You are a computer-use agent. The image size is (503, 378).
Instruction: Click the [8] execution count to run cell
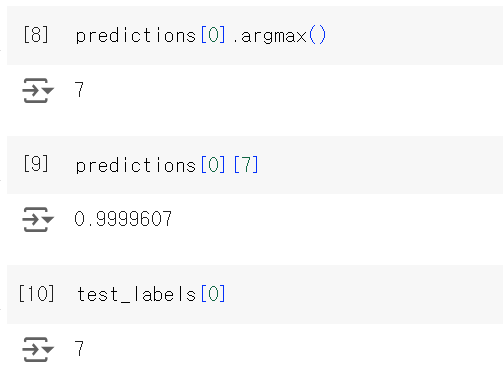pyautogui.click(x=36, y=35)
